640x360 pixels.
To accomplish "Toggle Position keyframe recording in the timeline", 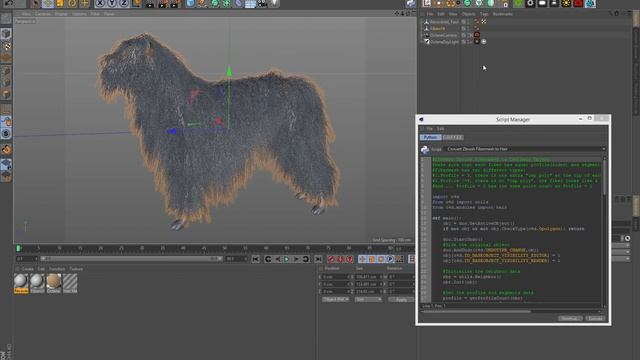I will pos(362,259).
